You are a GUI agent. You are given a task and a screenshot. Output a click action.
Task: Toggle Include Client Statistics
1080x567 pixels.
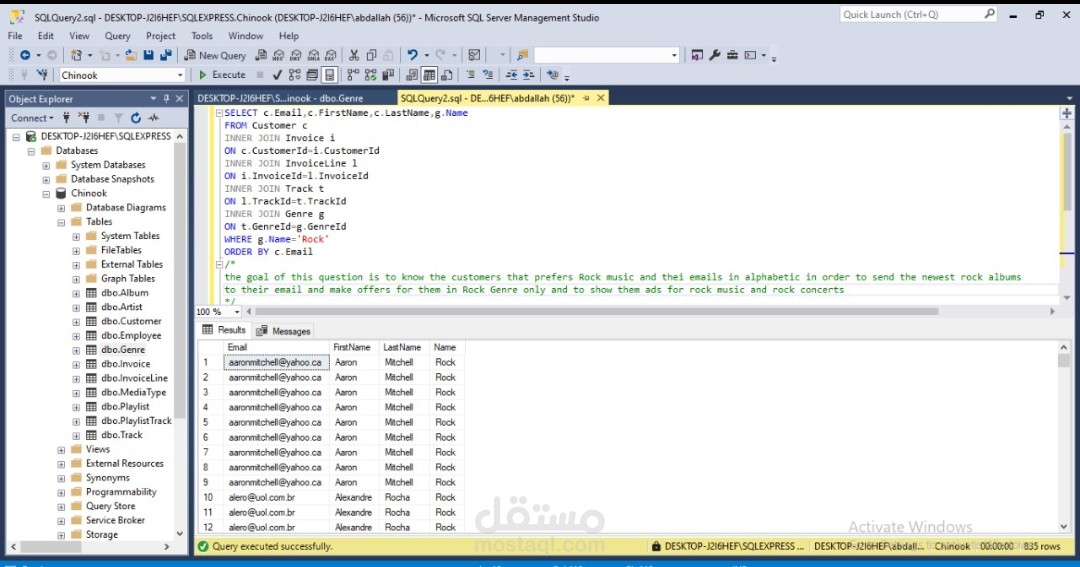(x=388, y=75)
